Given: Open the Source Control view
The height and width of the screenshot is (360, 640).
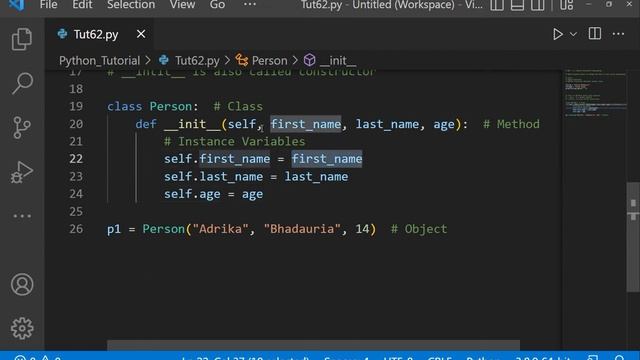Looking at the screenshot, I should point(22,127).
